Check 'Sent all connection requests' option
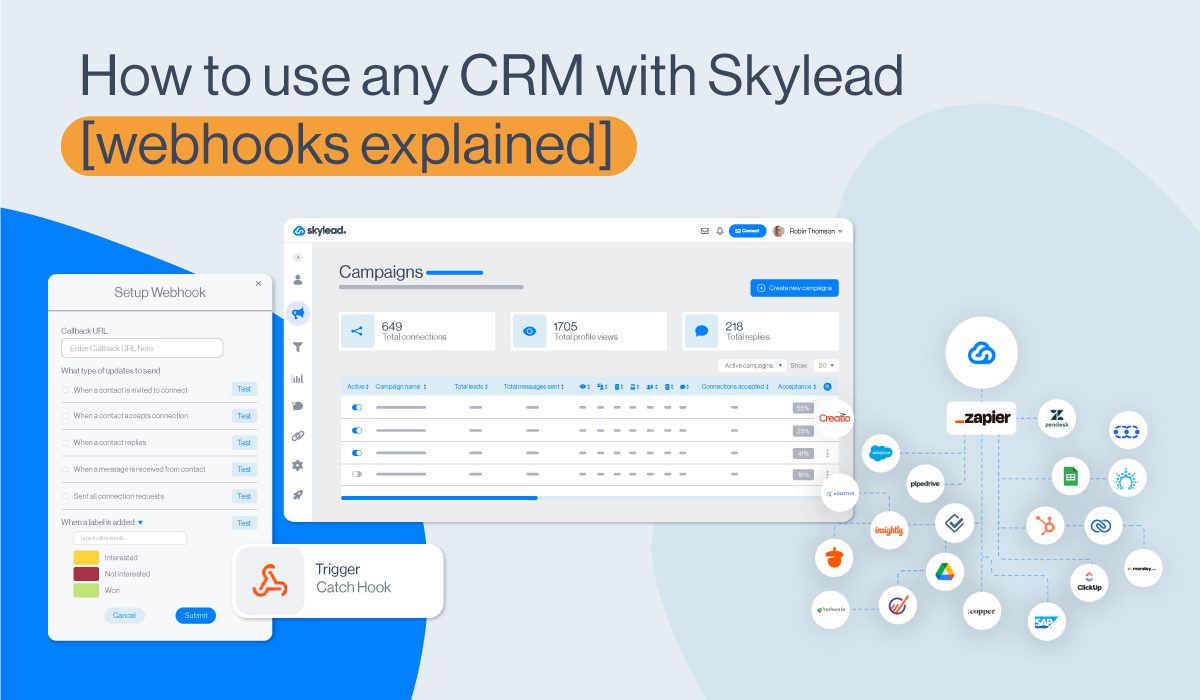Viewport: 1200px width, 700px height. (x=65, y=496)
